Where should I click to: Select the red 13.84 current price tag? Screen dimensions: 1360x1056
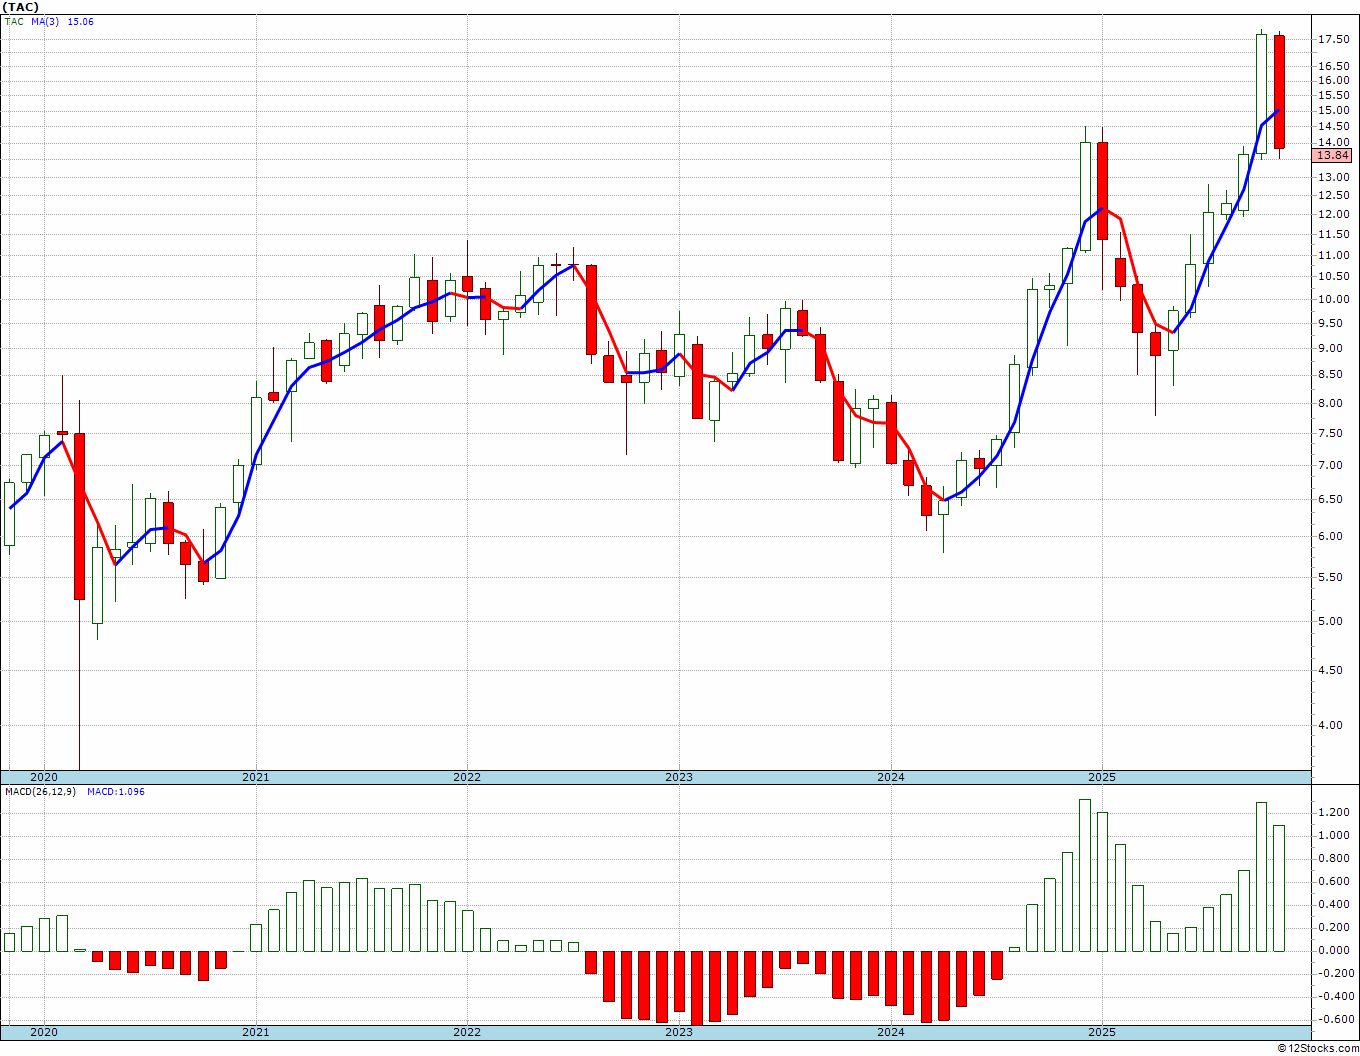(1333, 156)
